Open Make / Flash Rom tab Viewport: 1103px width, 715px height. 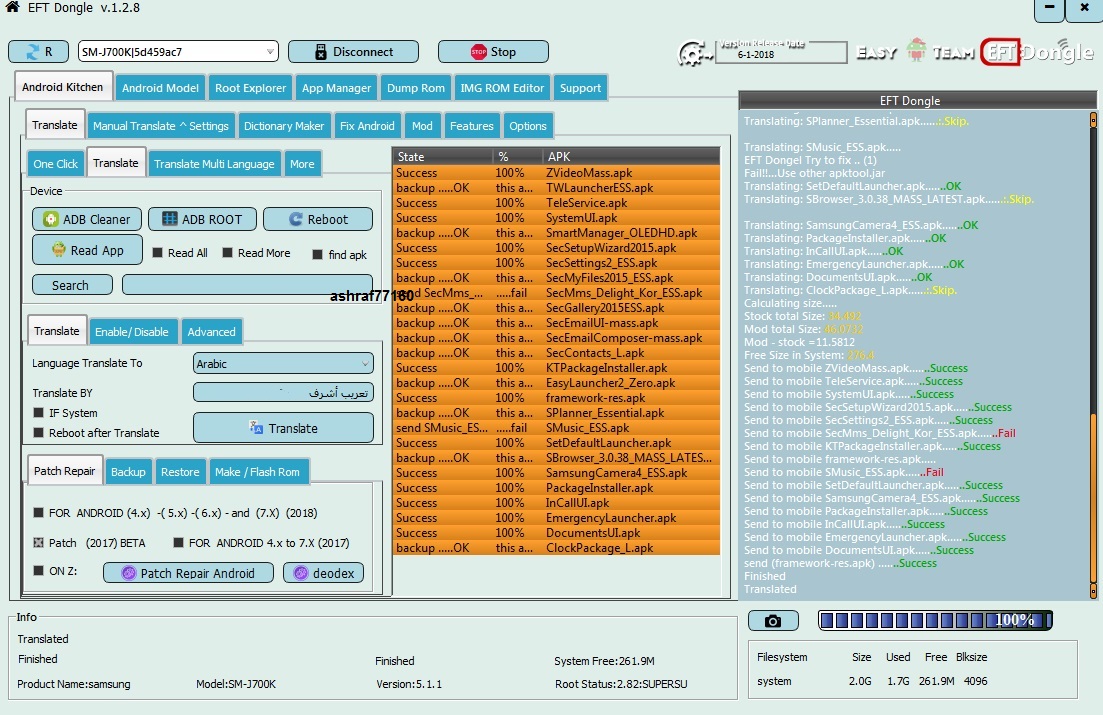[257, 472]
